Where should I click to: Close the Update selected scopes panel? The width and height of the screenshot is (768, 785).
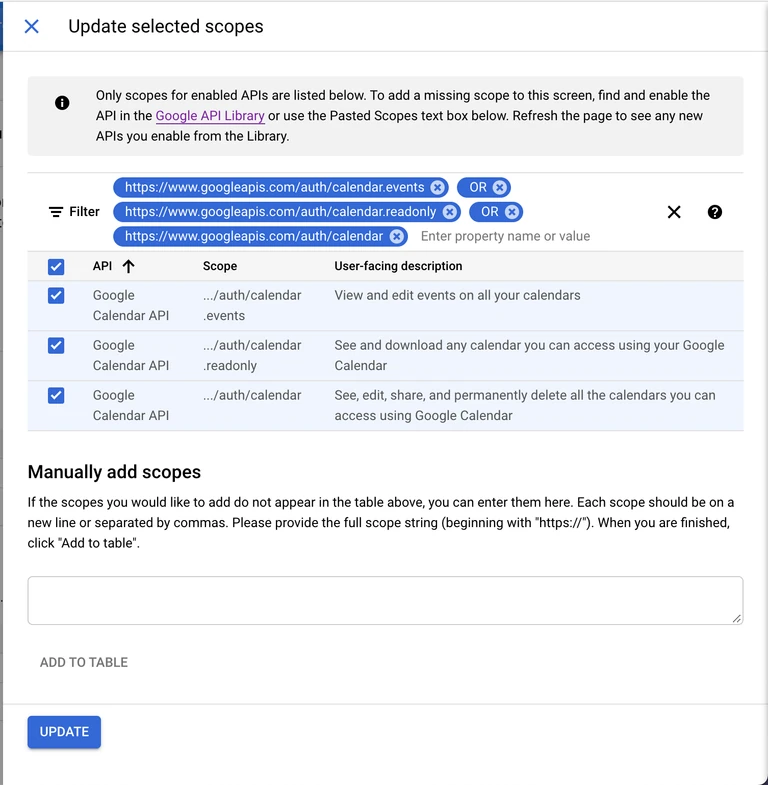(x=32, y=27)
